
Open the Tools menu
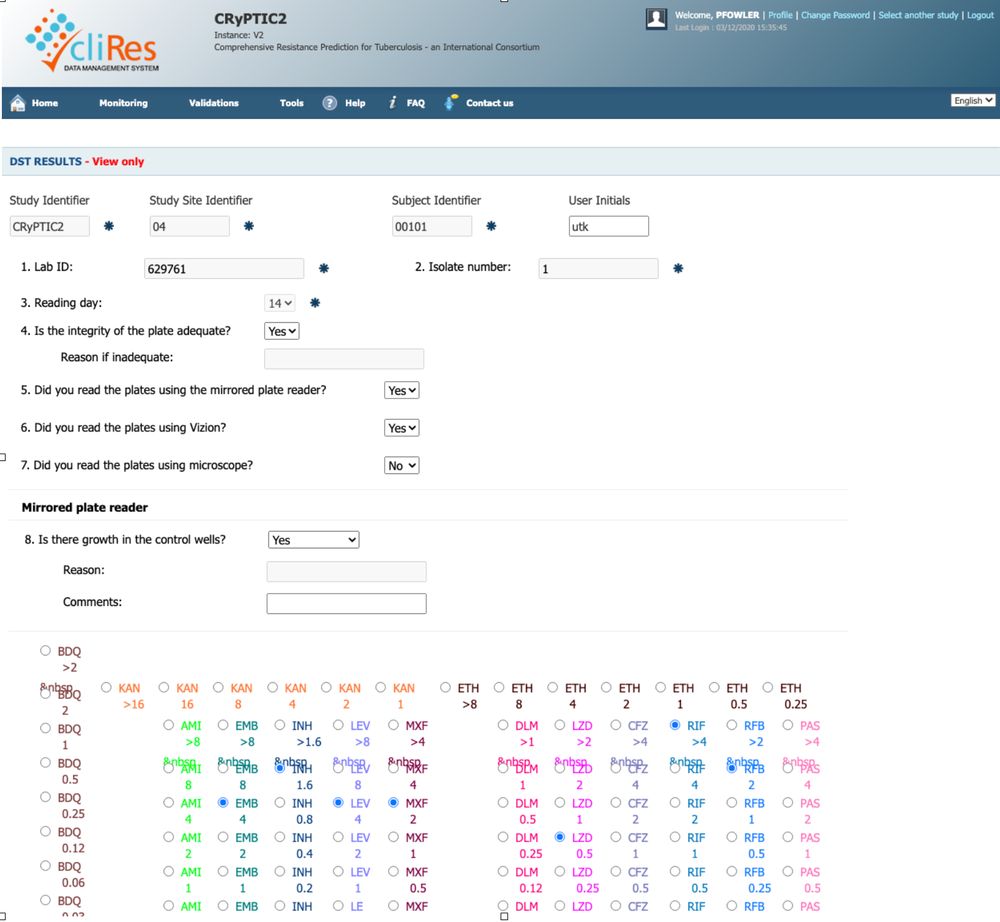(x=291, y=103)
